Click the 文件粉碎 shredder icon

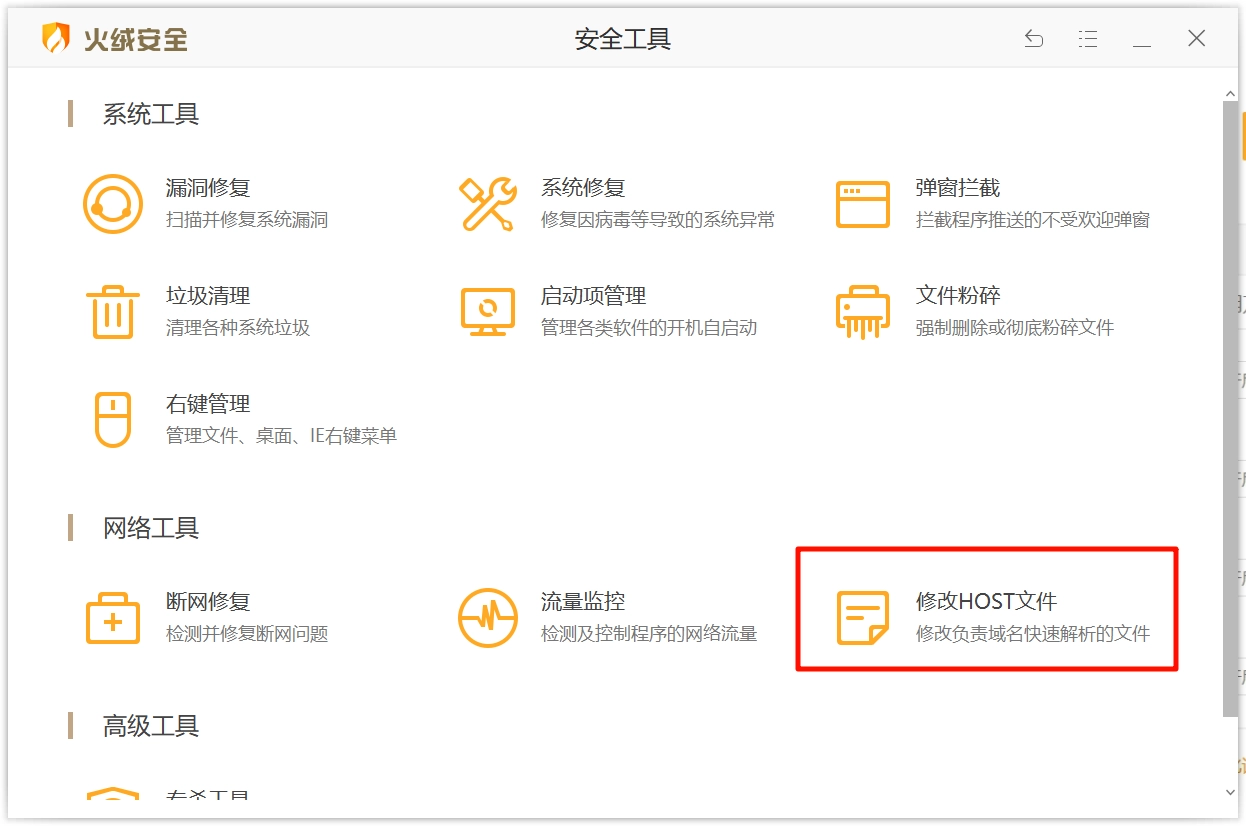863,312
